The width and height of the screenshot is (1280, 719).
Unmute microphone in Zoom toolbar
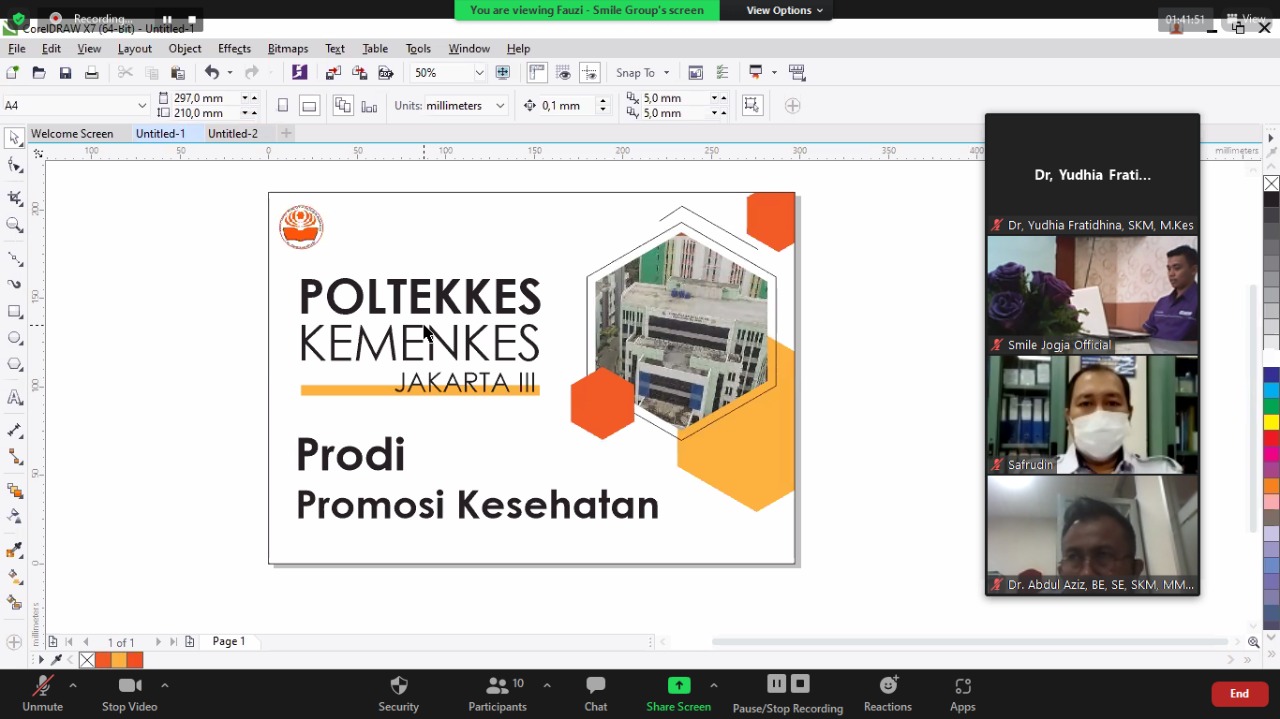(42, 692)
